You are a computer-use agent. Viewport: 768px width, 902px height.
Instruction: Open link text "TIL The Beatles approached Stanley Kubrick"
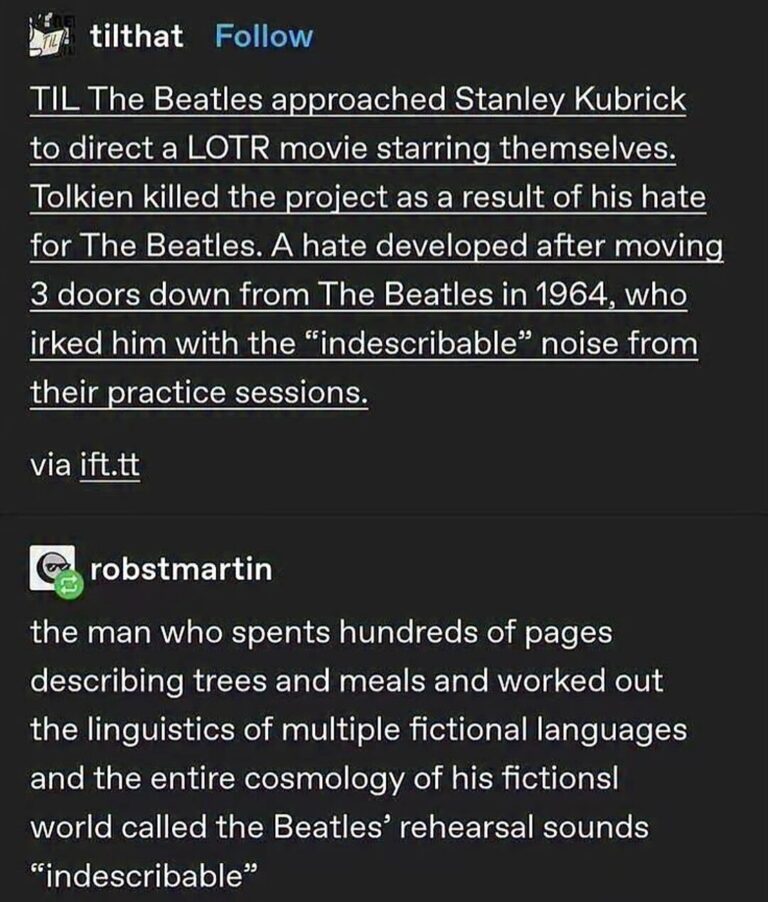(358, 100)
